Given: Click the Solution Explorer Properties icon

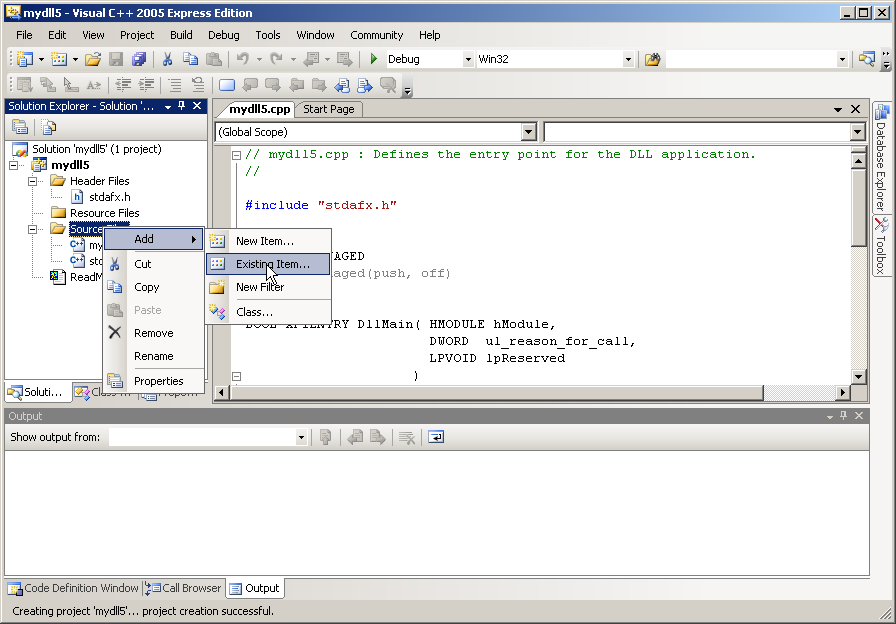Looking at the screenshot, I should pyautogui.click(x=20, y=127).
